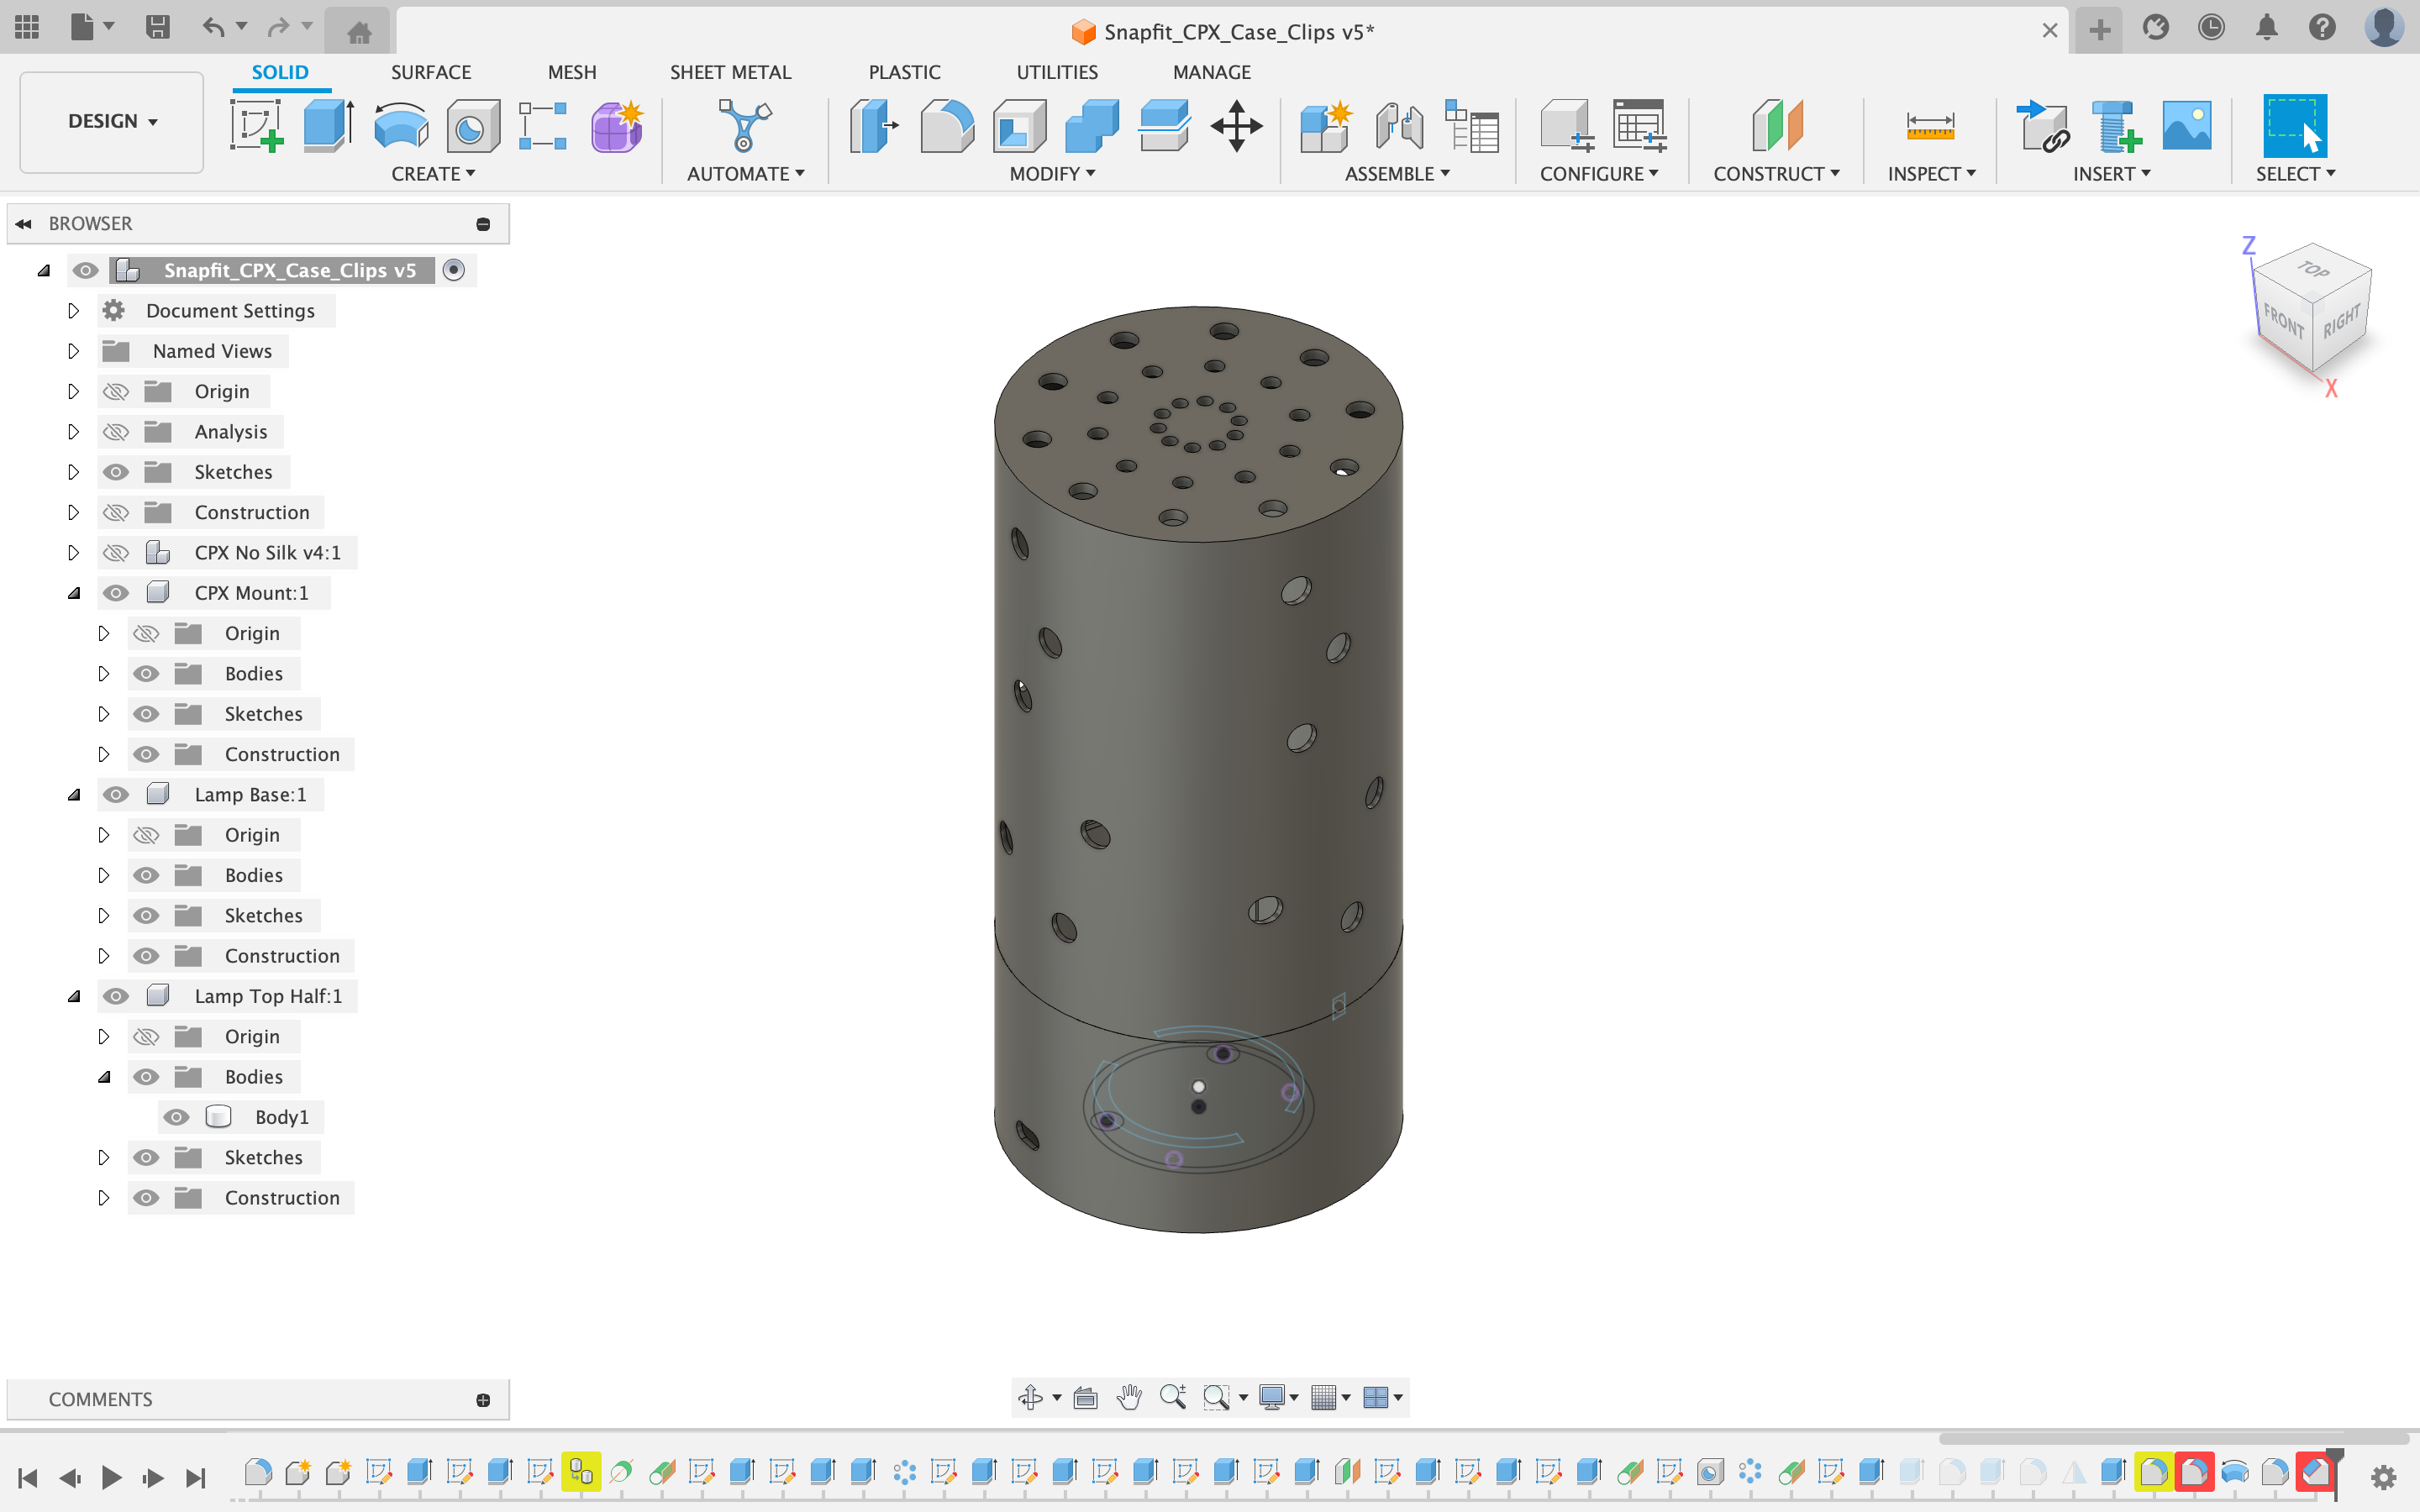
Task: Select the Create Sketch tool
Action: pyautogui.click(x=257, y=126)
